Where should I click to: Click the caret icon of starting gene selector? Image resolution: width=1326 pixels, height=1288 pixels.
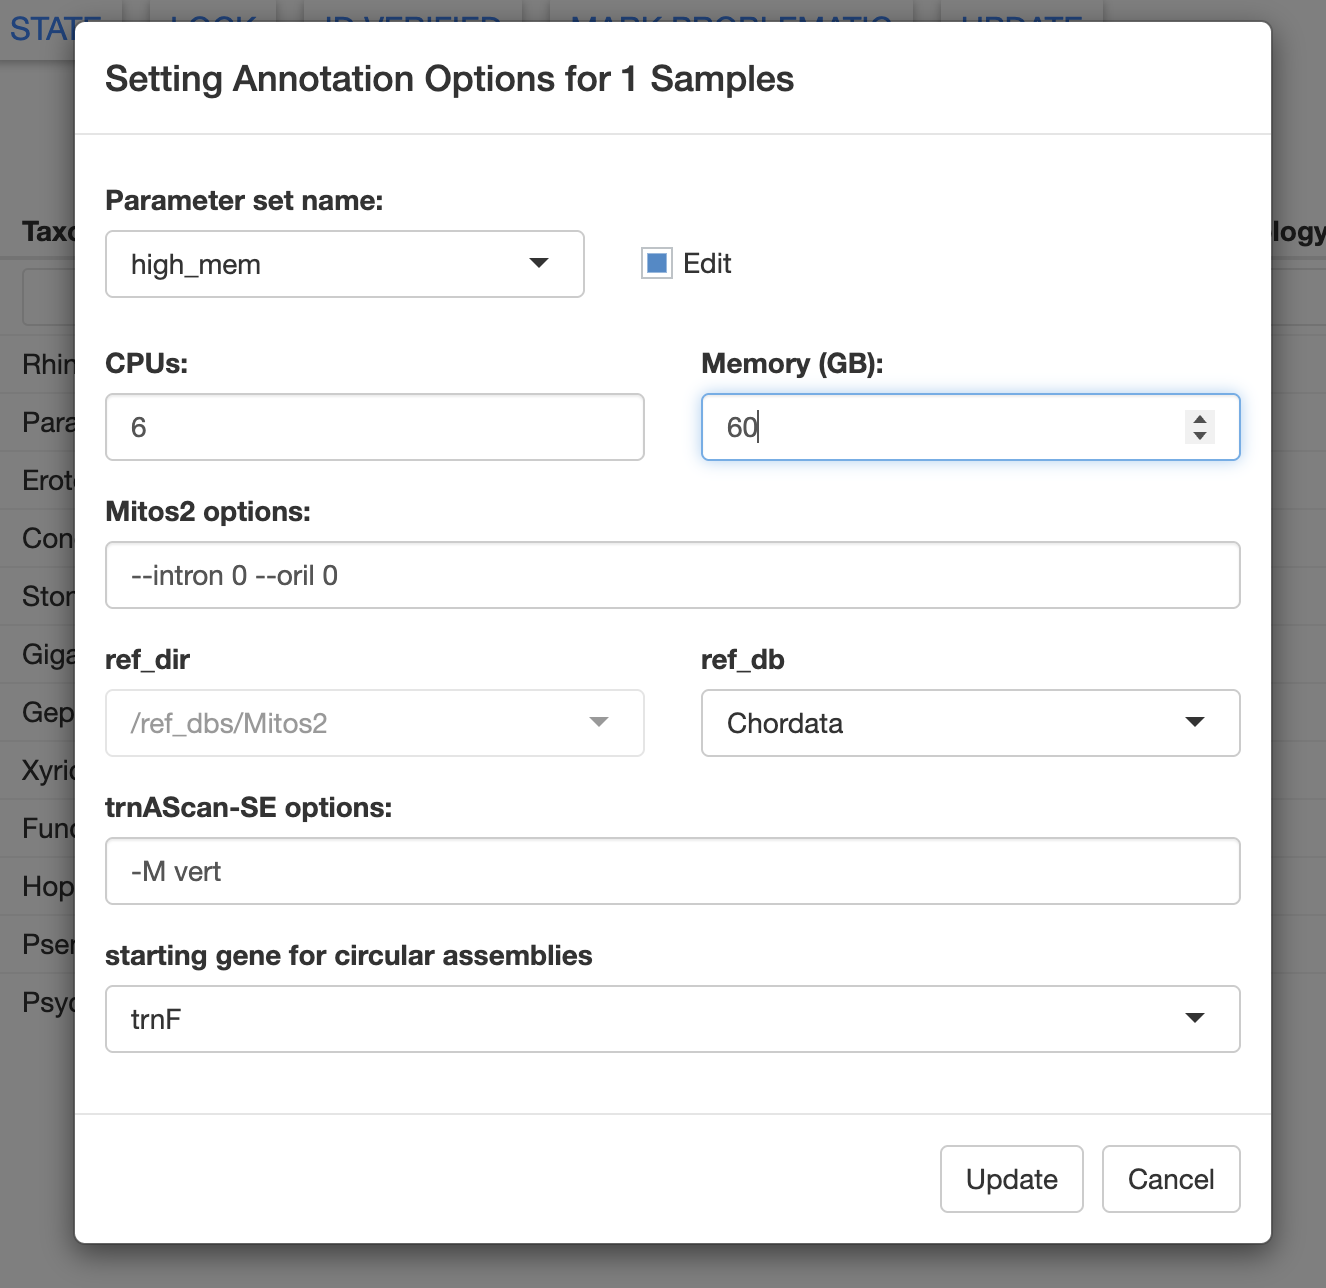1195,1018
